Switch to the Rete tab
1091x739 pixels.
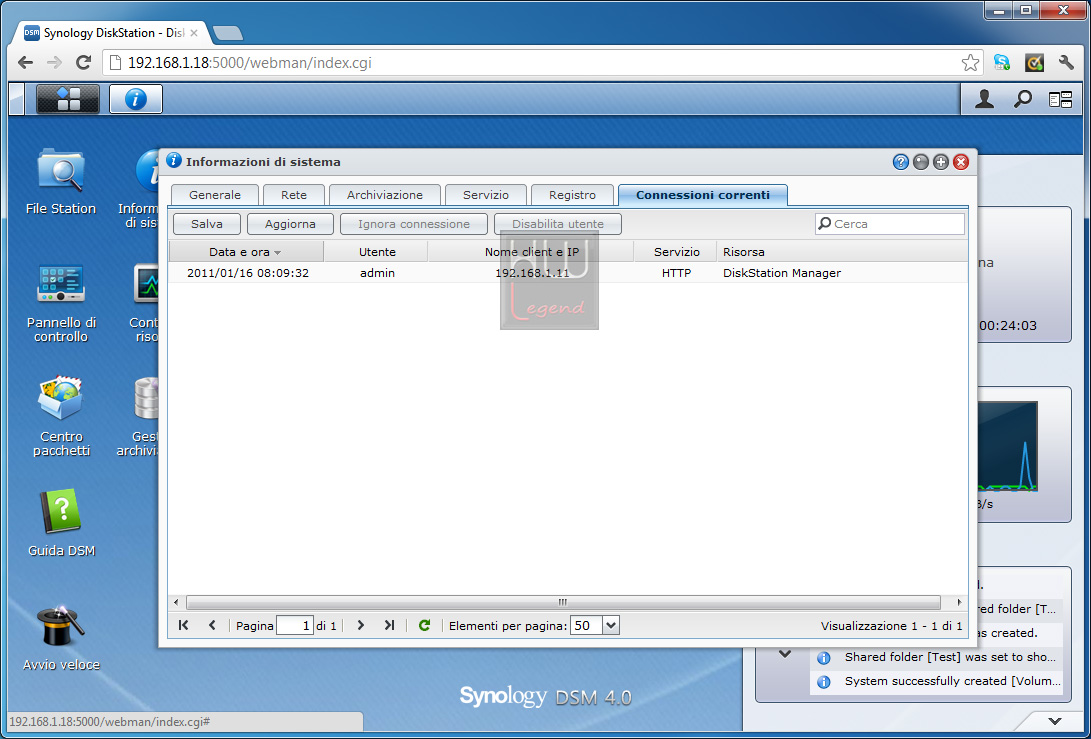point(294,195)
